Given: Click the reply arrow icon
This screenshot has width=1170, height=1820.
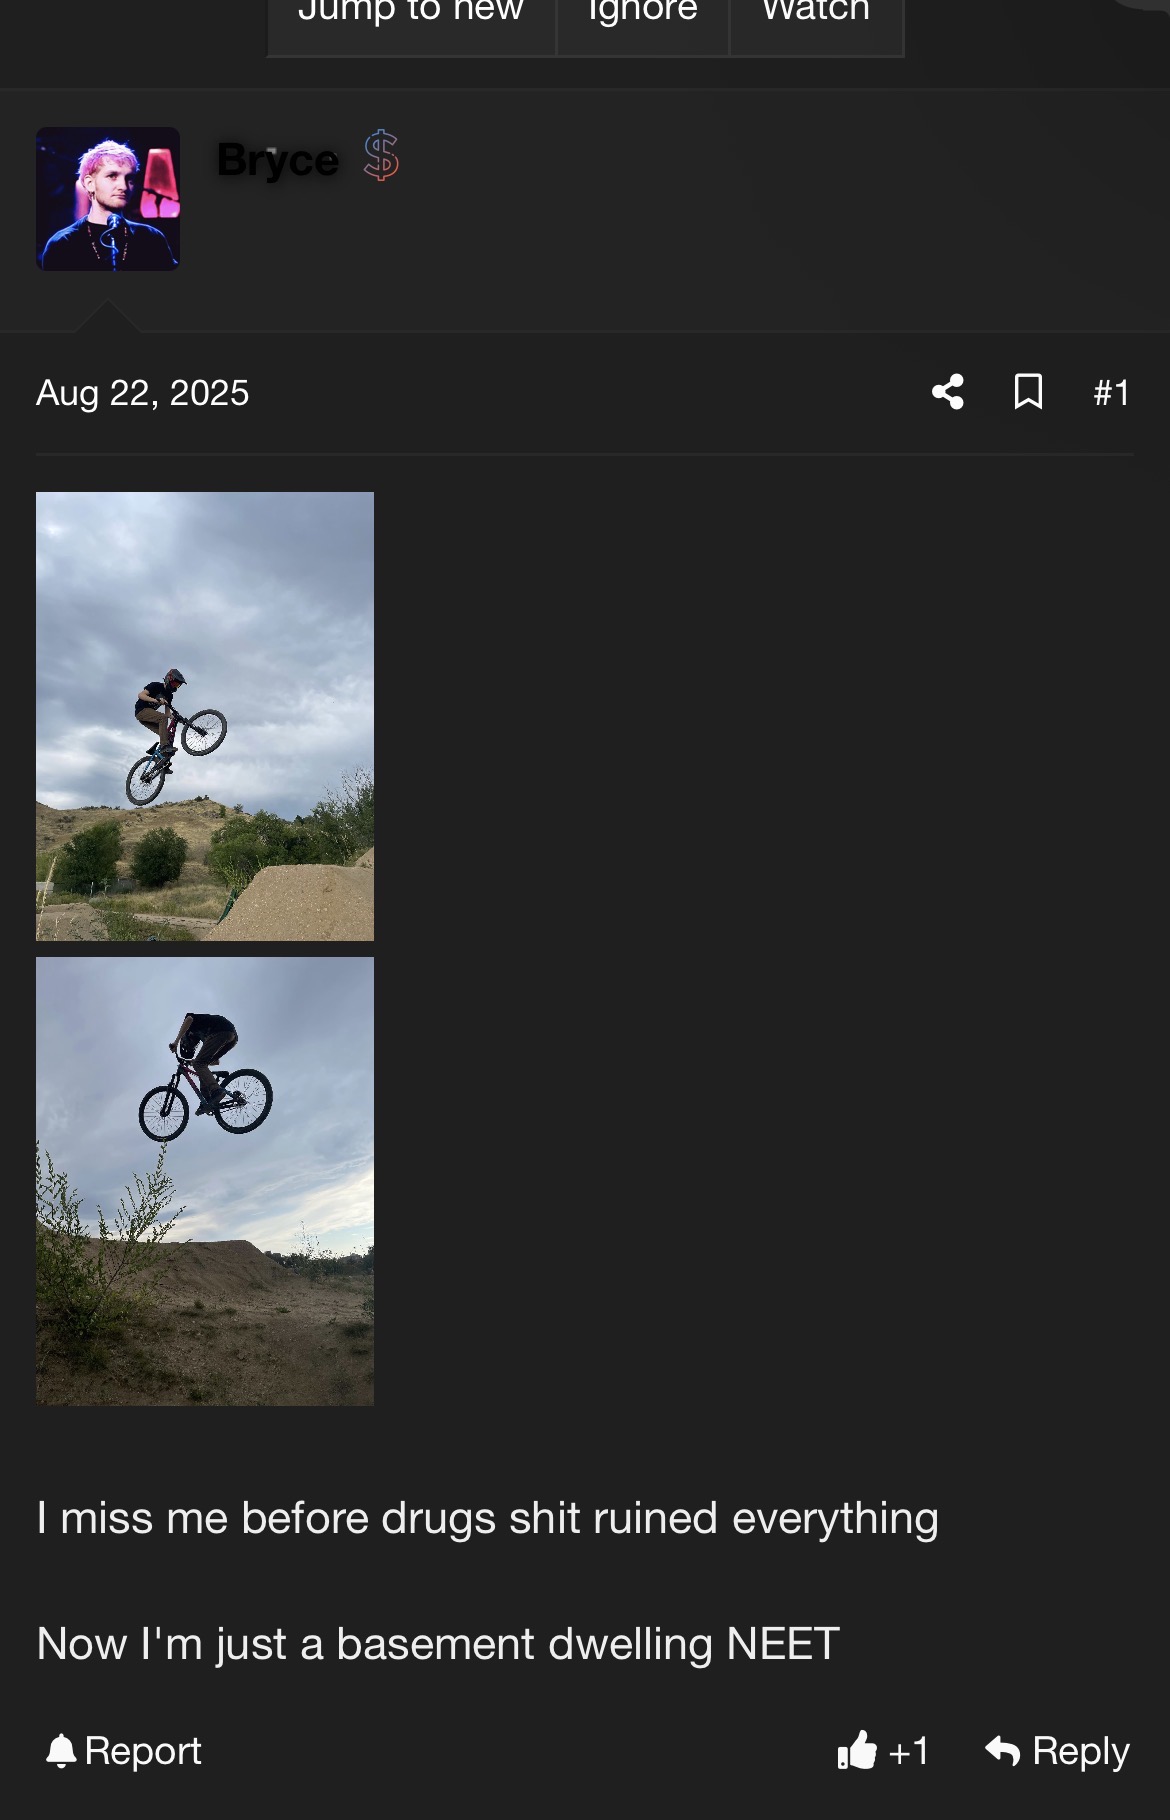Looking at the screenshot, I should (1002, 1751).
